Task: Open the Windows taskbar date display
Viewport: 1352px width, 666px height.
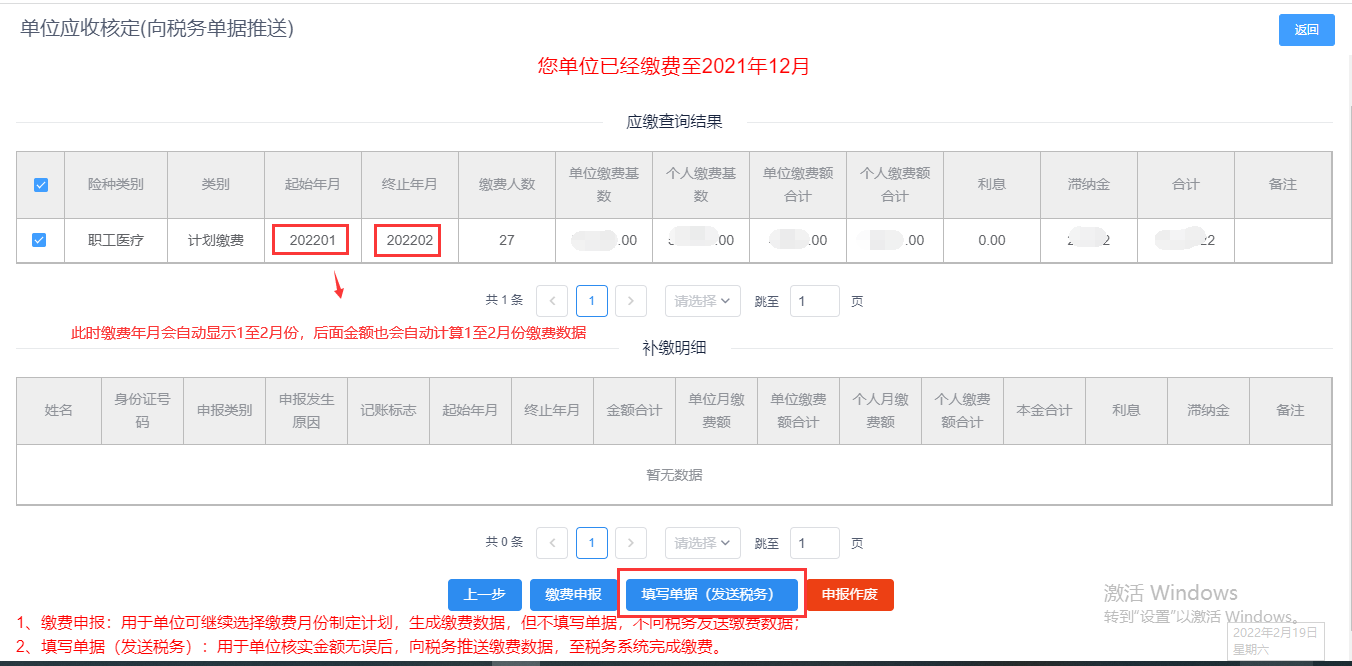Action: click(x=1275, y=640)
